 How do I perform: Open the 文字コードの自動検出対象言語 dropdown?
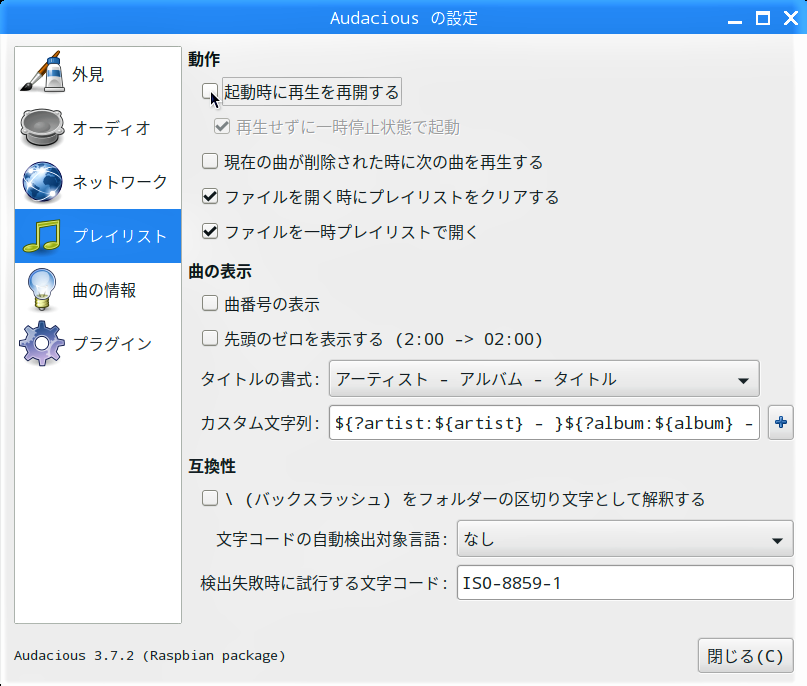[x=625, y=539]
